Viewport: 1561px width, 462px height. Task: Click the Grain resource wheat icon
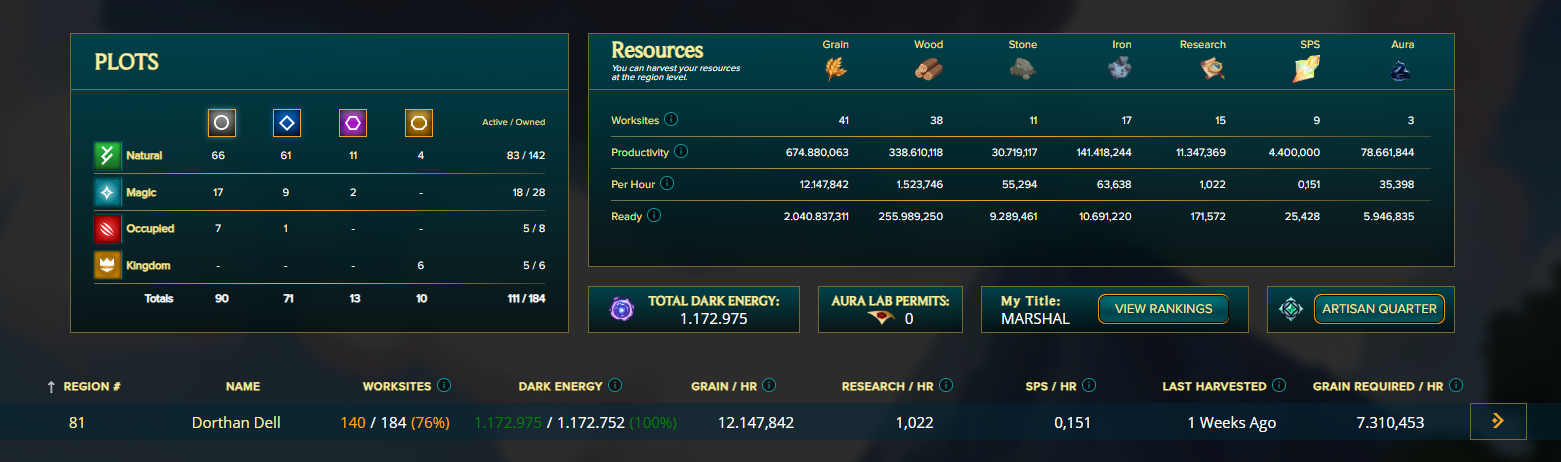835,68
